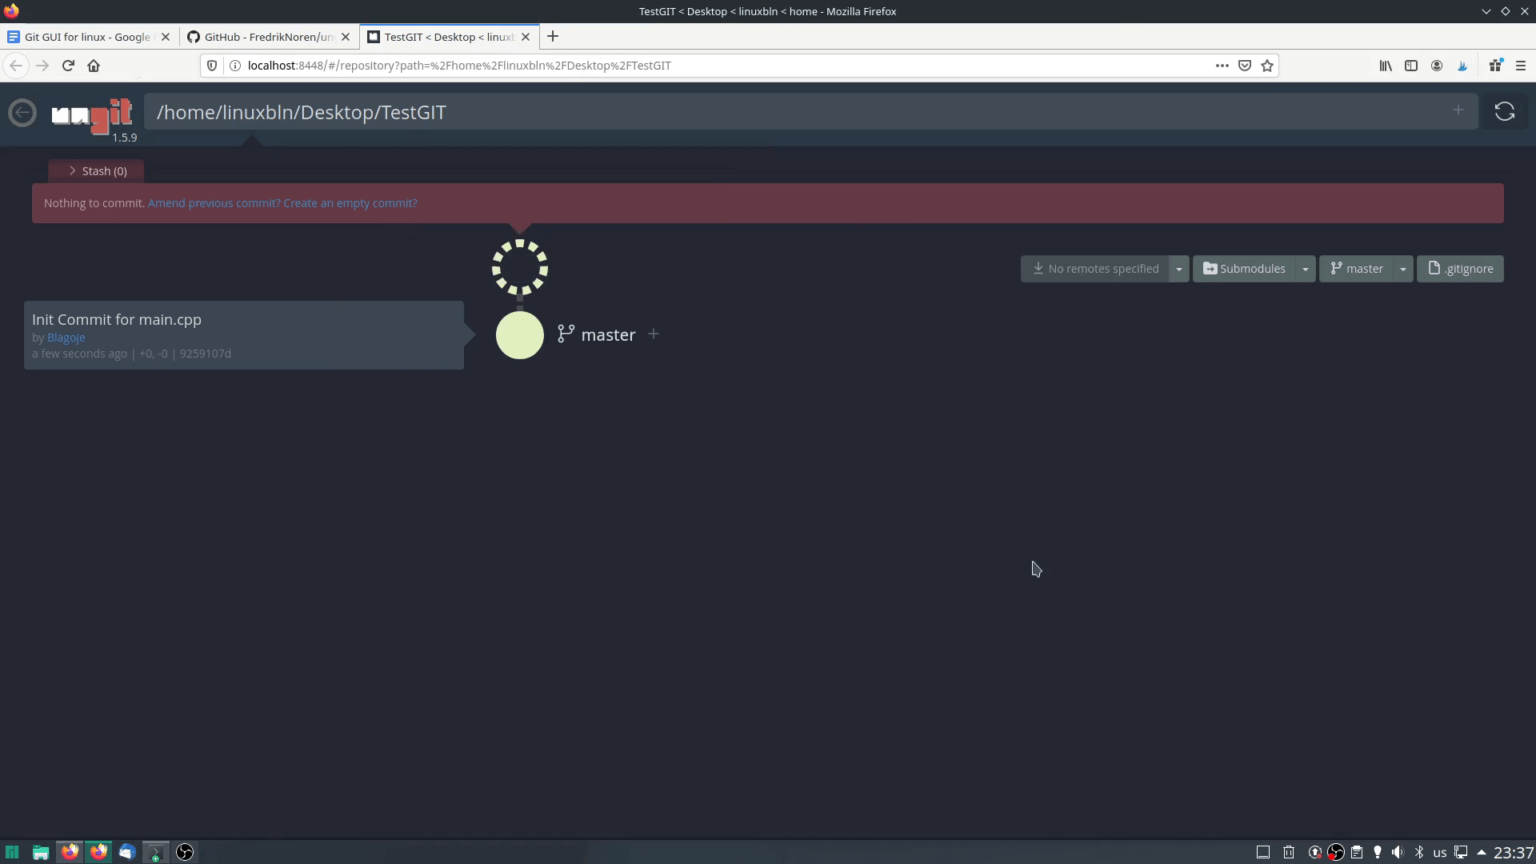Reload the page in Firefox

click(68, 65)
